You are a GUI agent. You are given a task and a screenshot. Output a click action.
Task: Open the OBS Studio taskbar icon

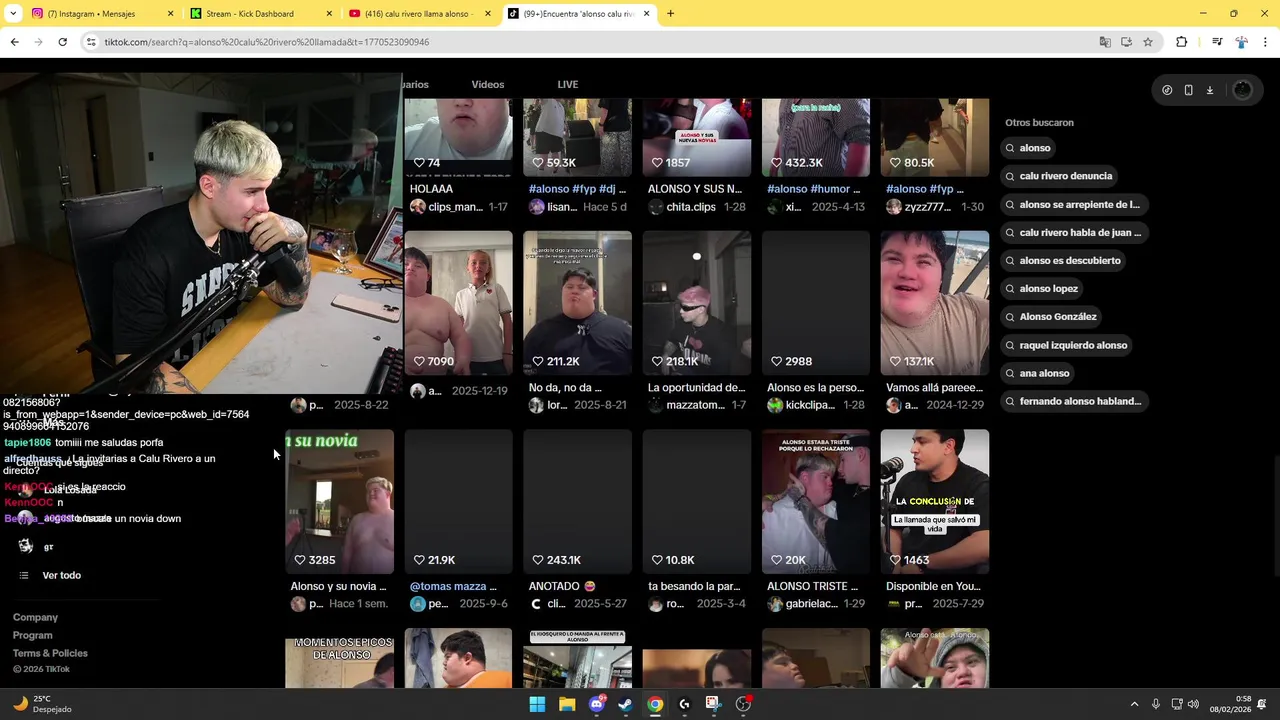743,704
